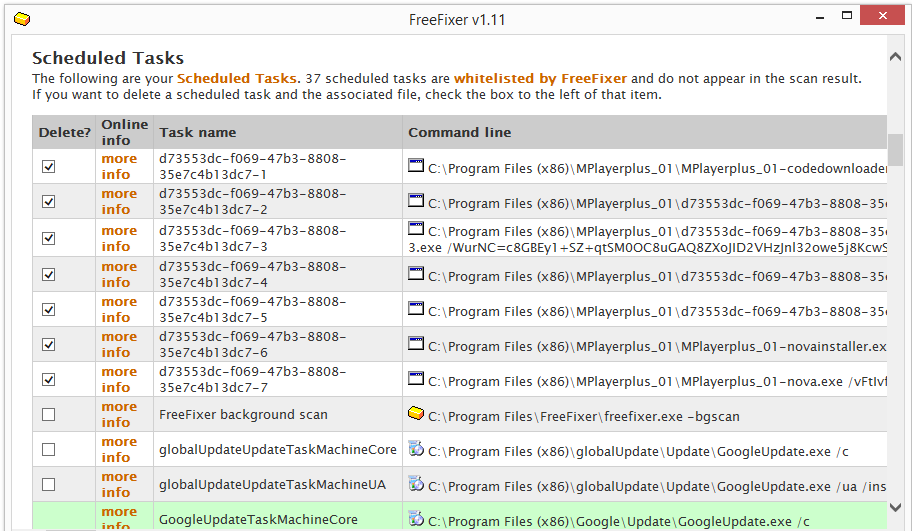Check delete box for globalUpdateUpdateTaskMachineCore
This screenshot has width=912, height=531.
(x=49, y=450)
